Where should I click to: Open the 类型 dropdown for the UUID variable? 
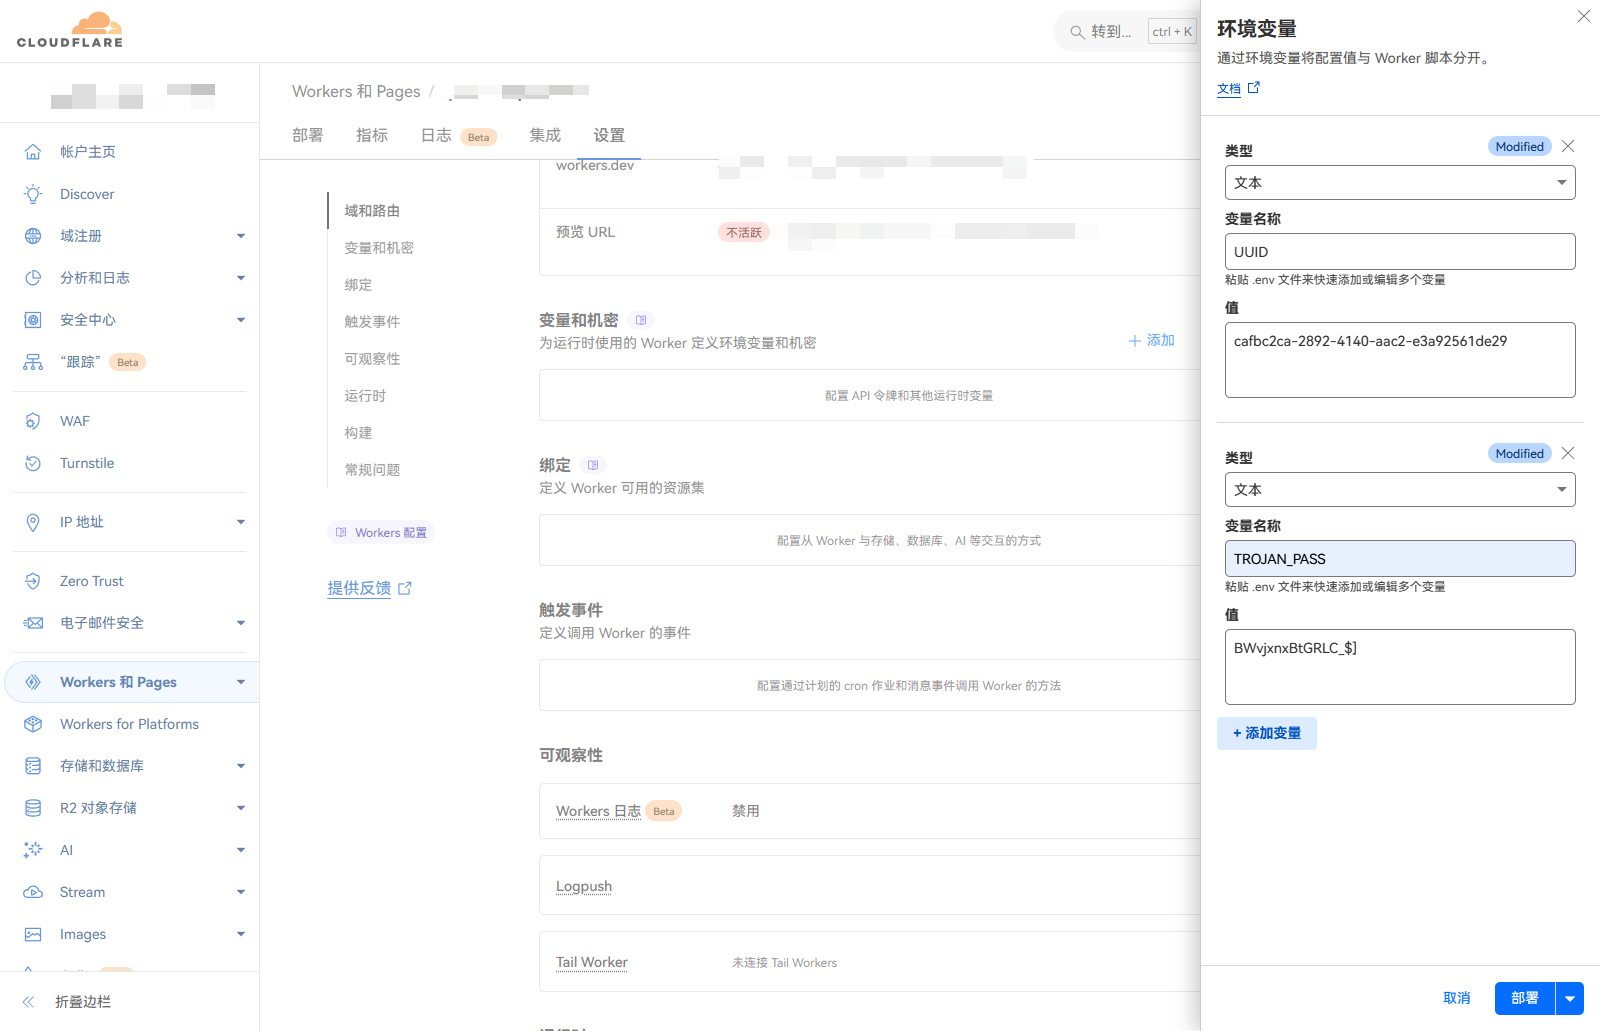pyautogui.click(x=1399, y=182)
